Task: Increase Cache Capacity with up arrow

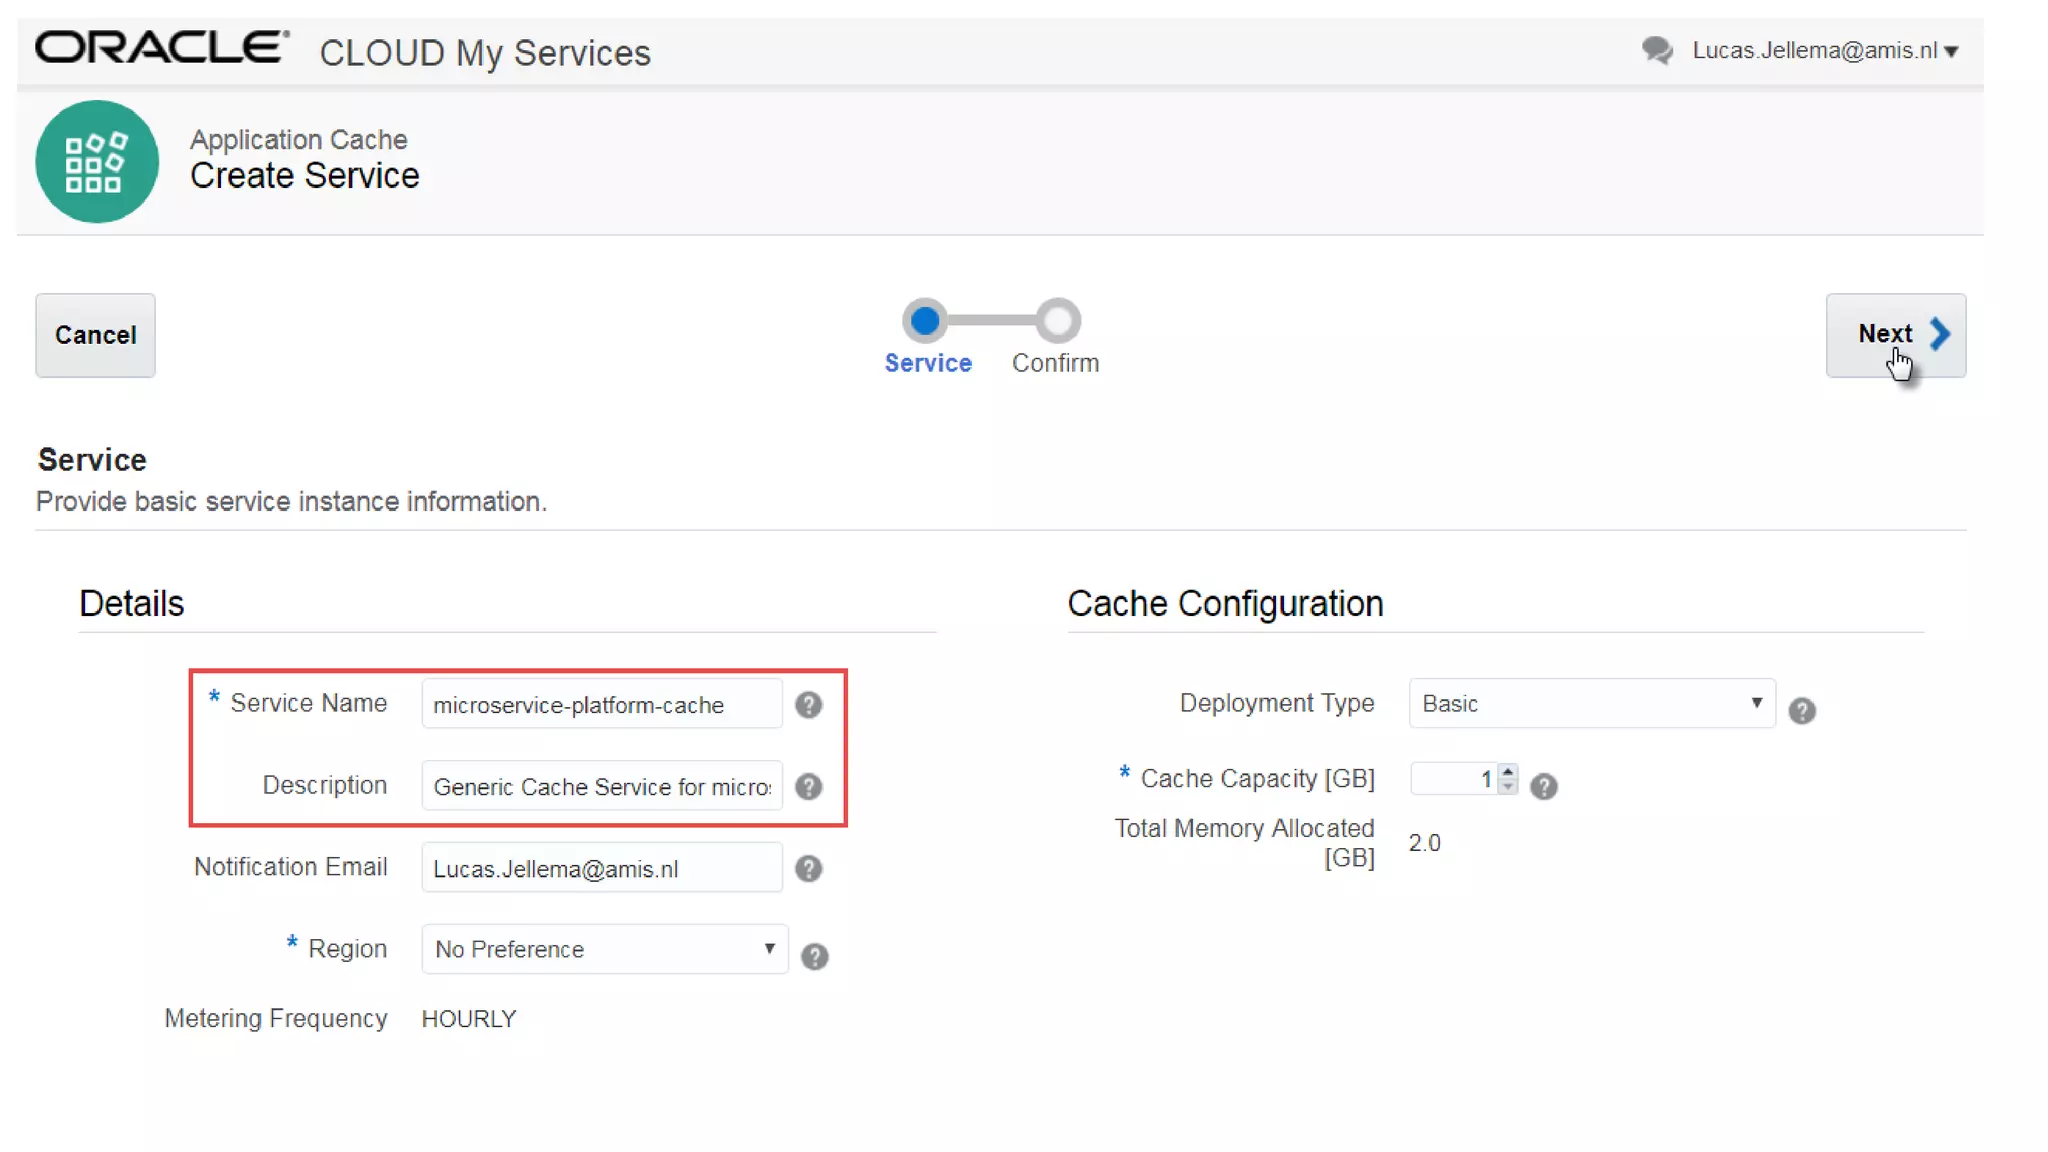Action: [1507, 771]
